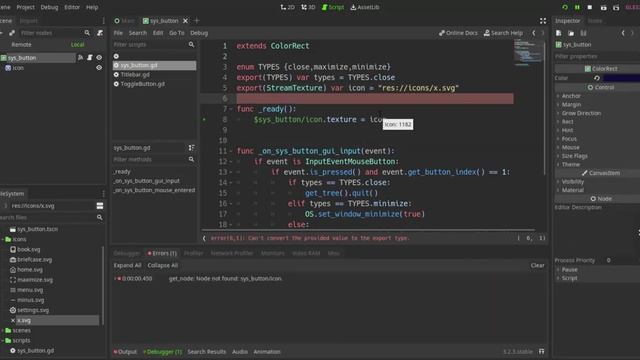Open the Animation bottom panel

pyautogui.click(x=267, y=351)
